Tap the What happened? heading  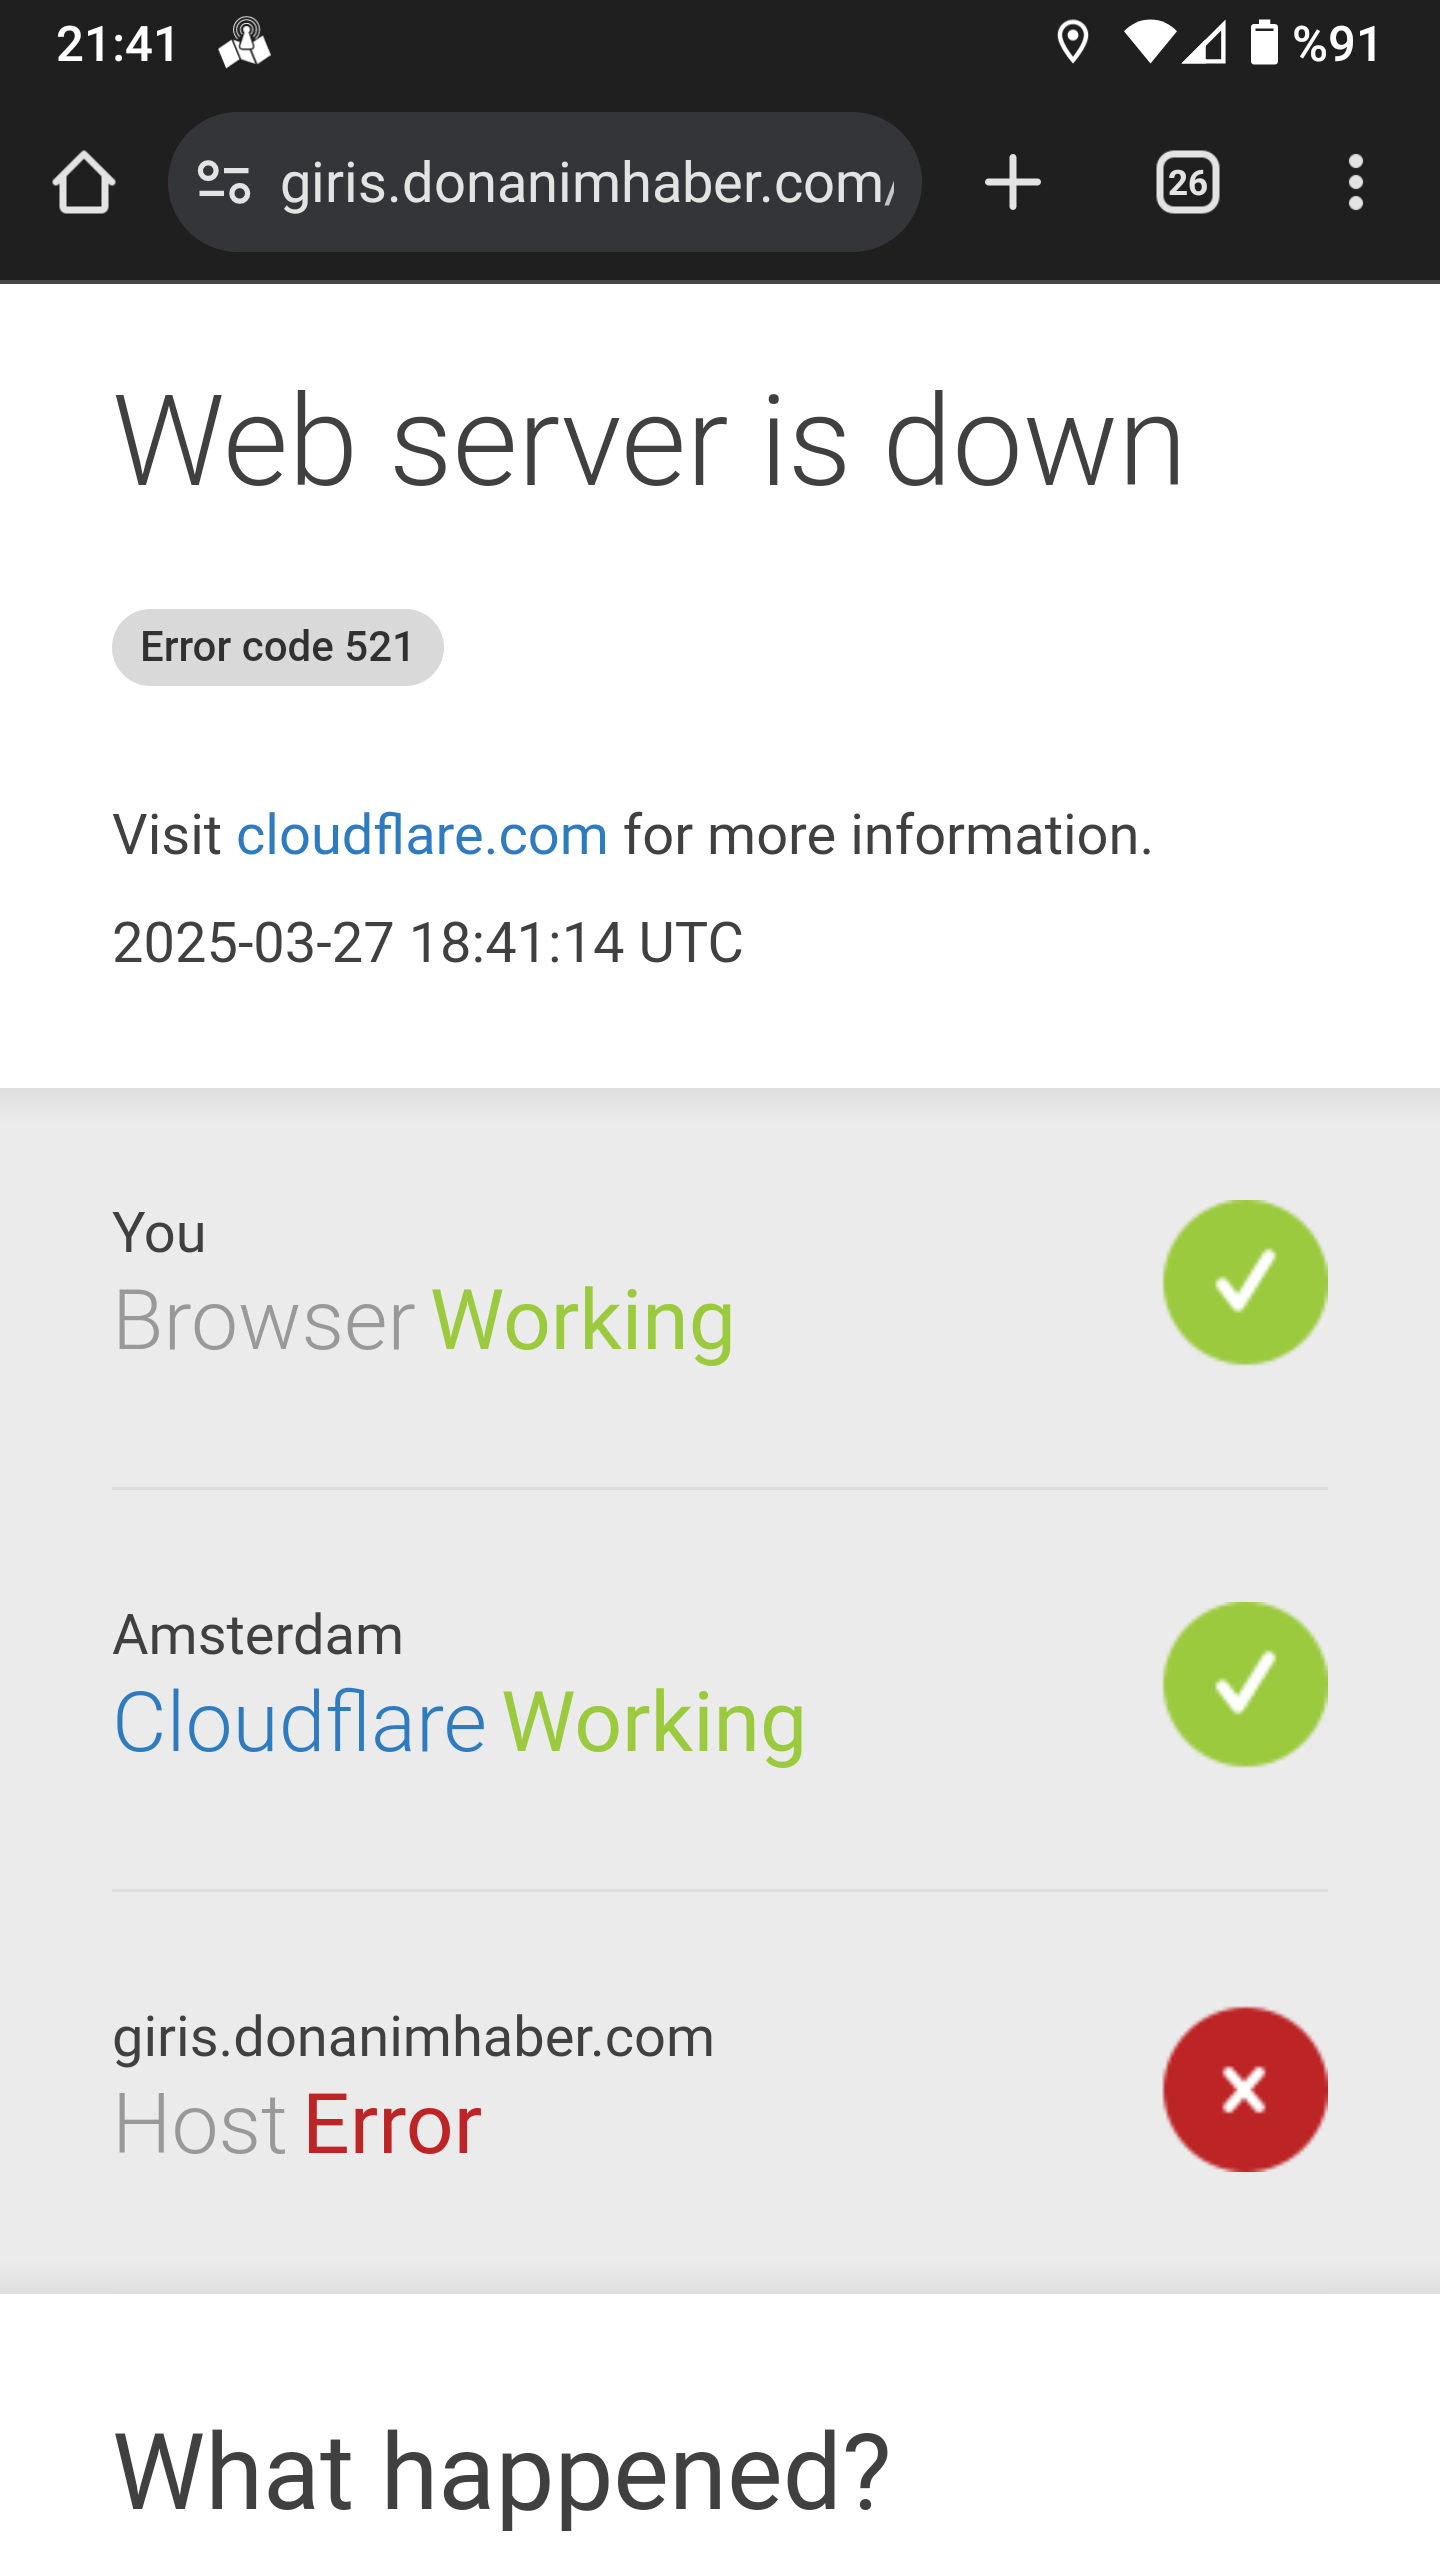point(502,2472)
